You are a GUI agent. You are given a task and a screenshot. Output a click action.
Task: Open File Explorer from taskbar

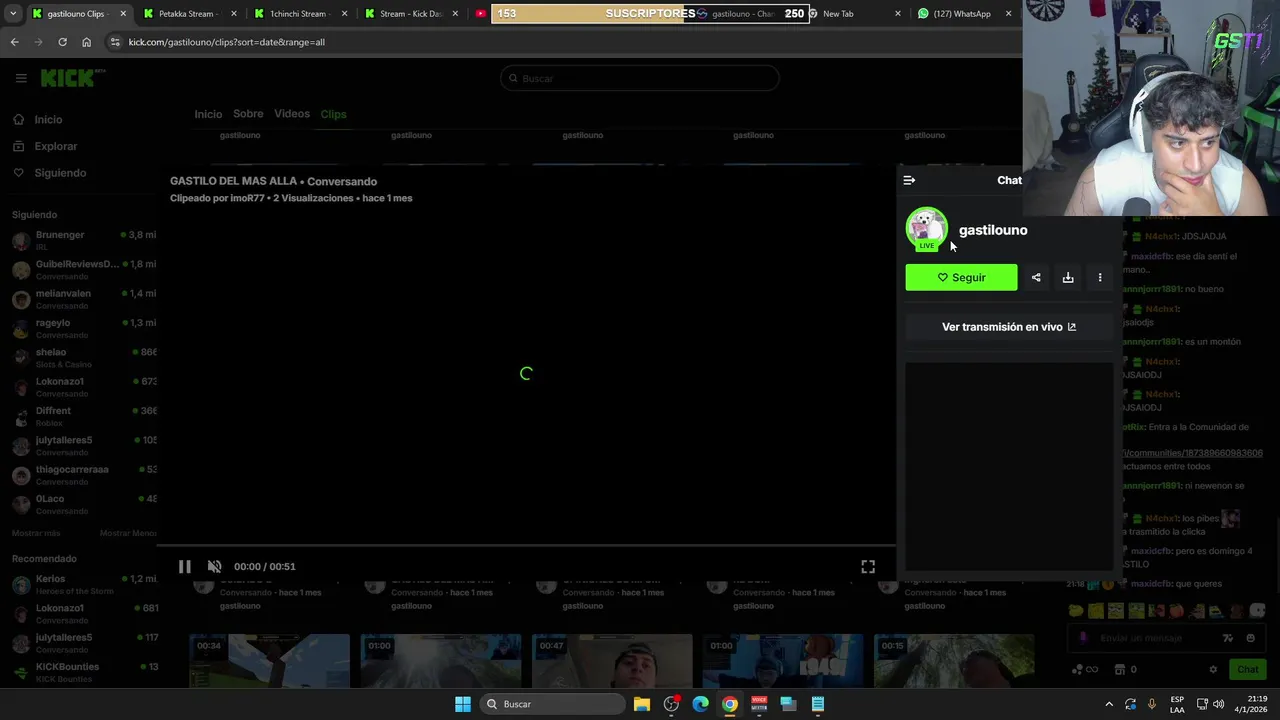[x=642, y=704]
